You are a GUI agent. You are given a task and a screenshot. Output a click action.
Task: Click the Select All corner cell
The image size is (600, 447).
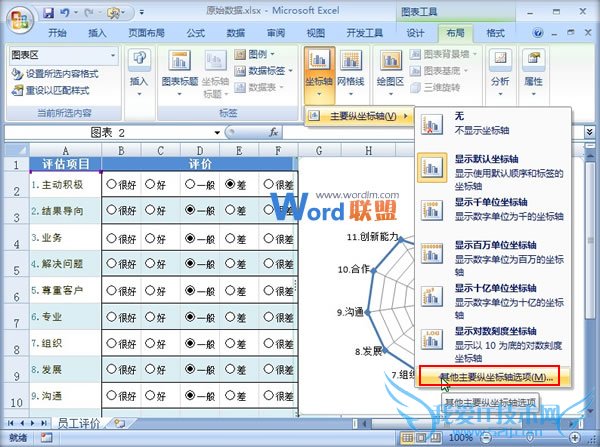coord(17,150)
